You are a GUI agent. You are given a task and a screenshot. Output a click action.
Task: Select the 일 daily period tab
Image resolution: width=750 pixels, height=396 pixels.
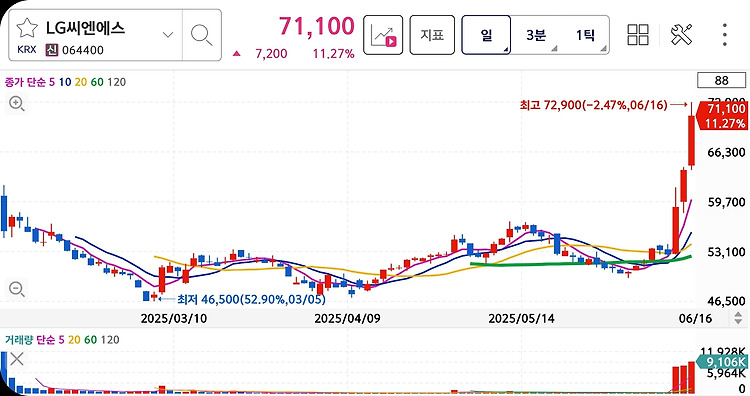(x=486, y=35)
